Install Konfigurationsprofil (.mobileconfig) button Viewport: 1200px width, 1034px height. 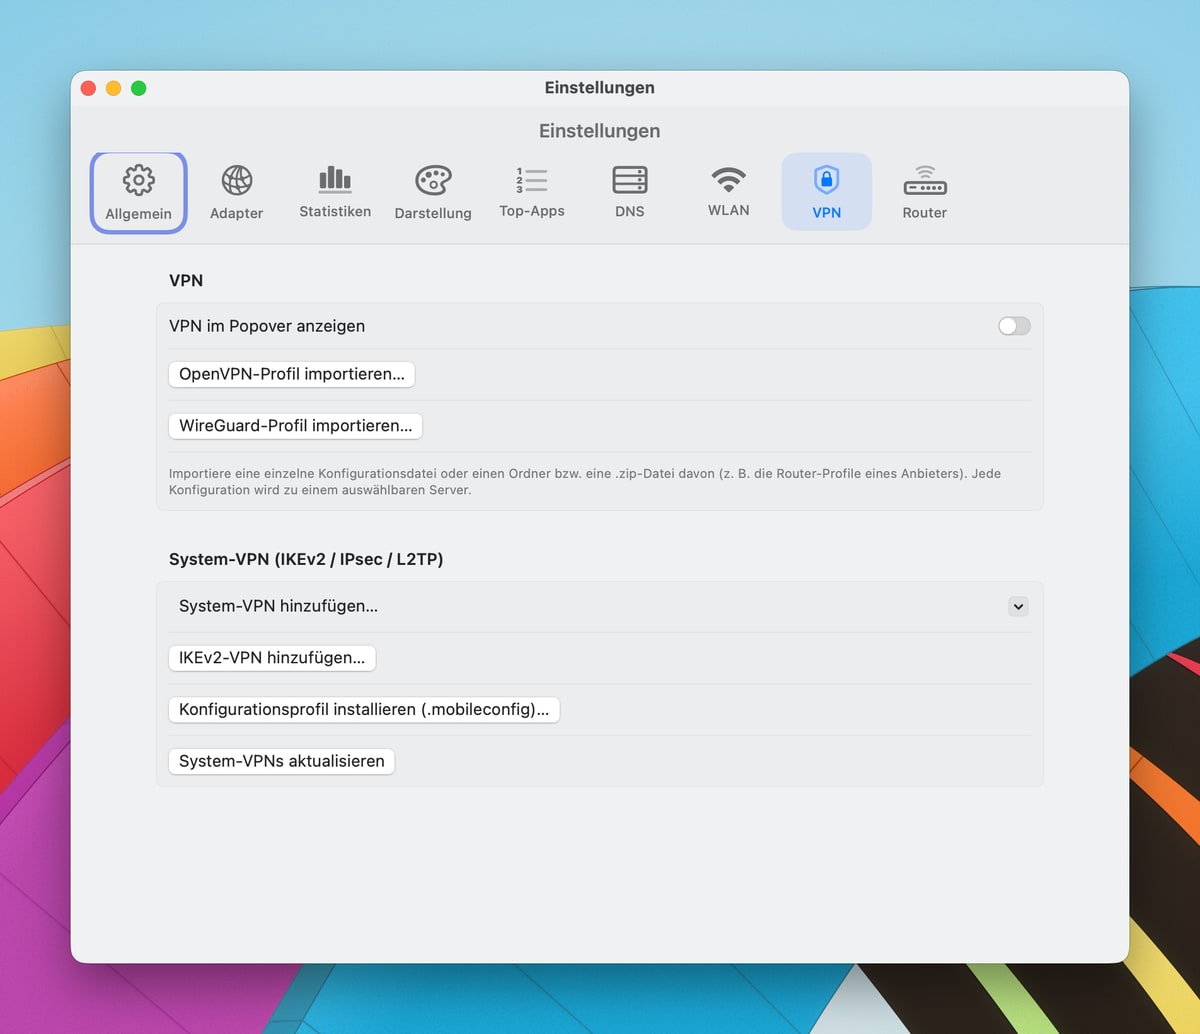[x=364, y=709]
